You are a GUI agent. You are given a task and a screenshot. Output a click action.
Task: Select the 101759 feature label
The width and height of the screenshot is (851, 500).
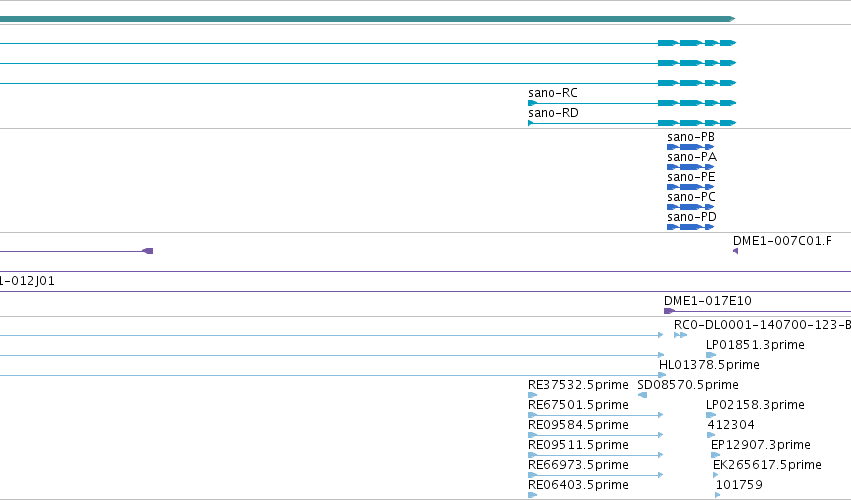coord(739,485)
